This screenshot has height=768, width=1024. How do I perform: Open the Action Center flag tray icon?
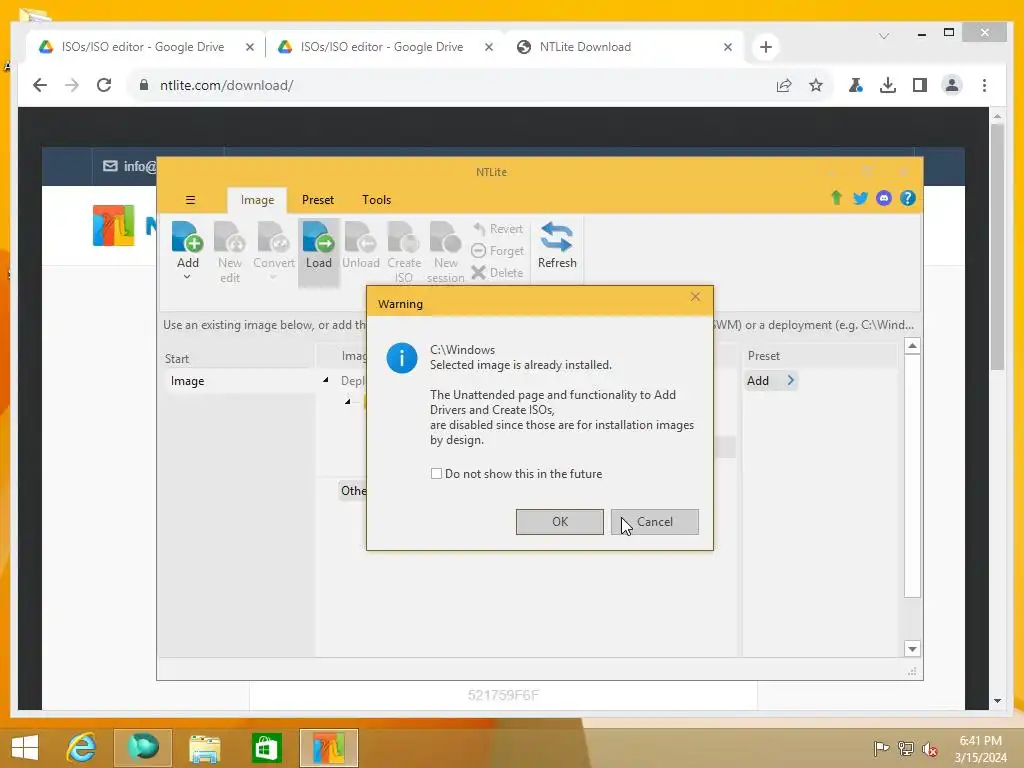[881, 748]
